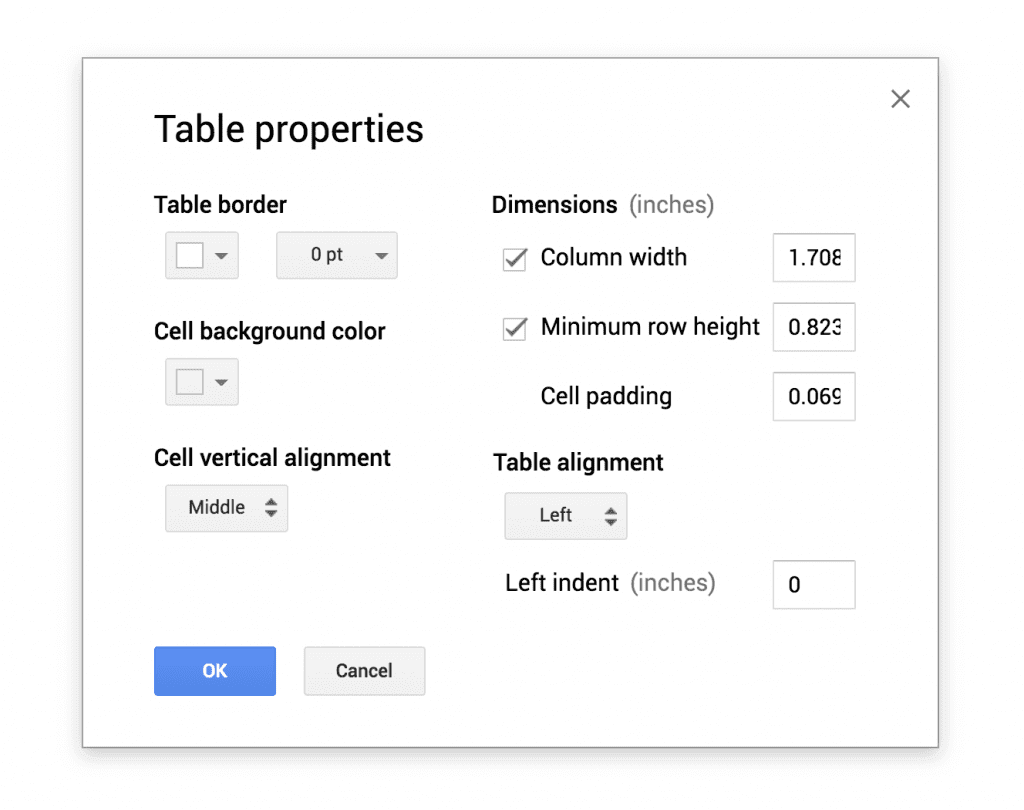Select the Column width value field
The width and height of the screenshot is (1024, 810).
coord(813,258)
